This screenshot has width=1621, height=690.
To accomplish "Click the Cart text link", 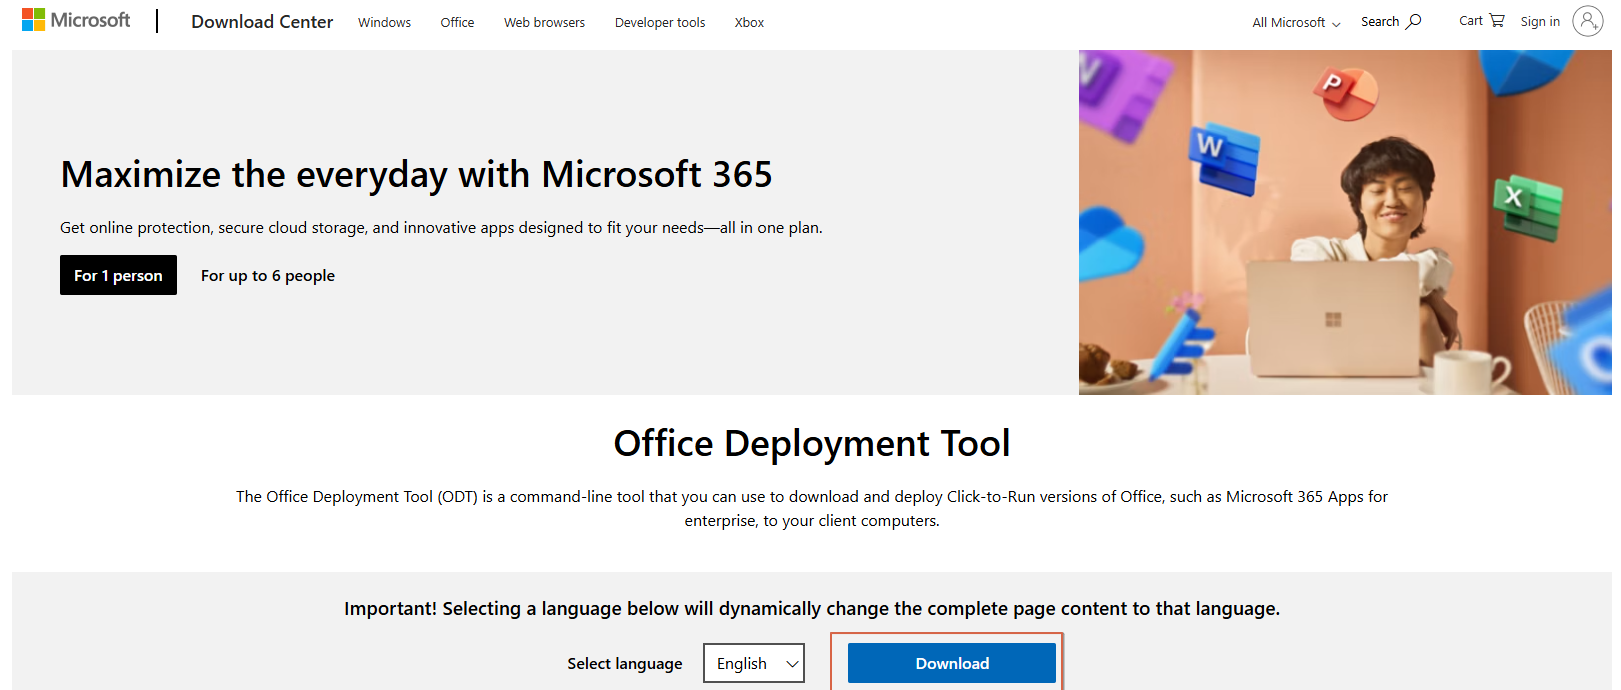I will click(1470, 20).
